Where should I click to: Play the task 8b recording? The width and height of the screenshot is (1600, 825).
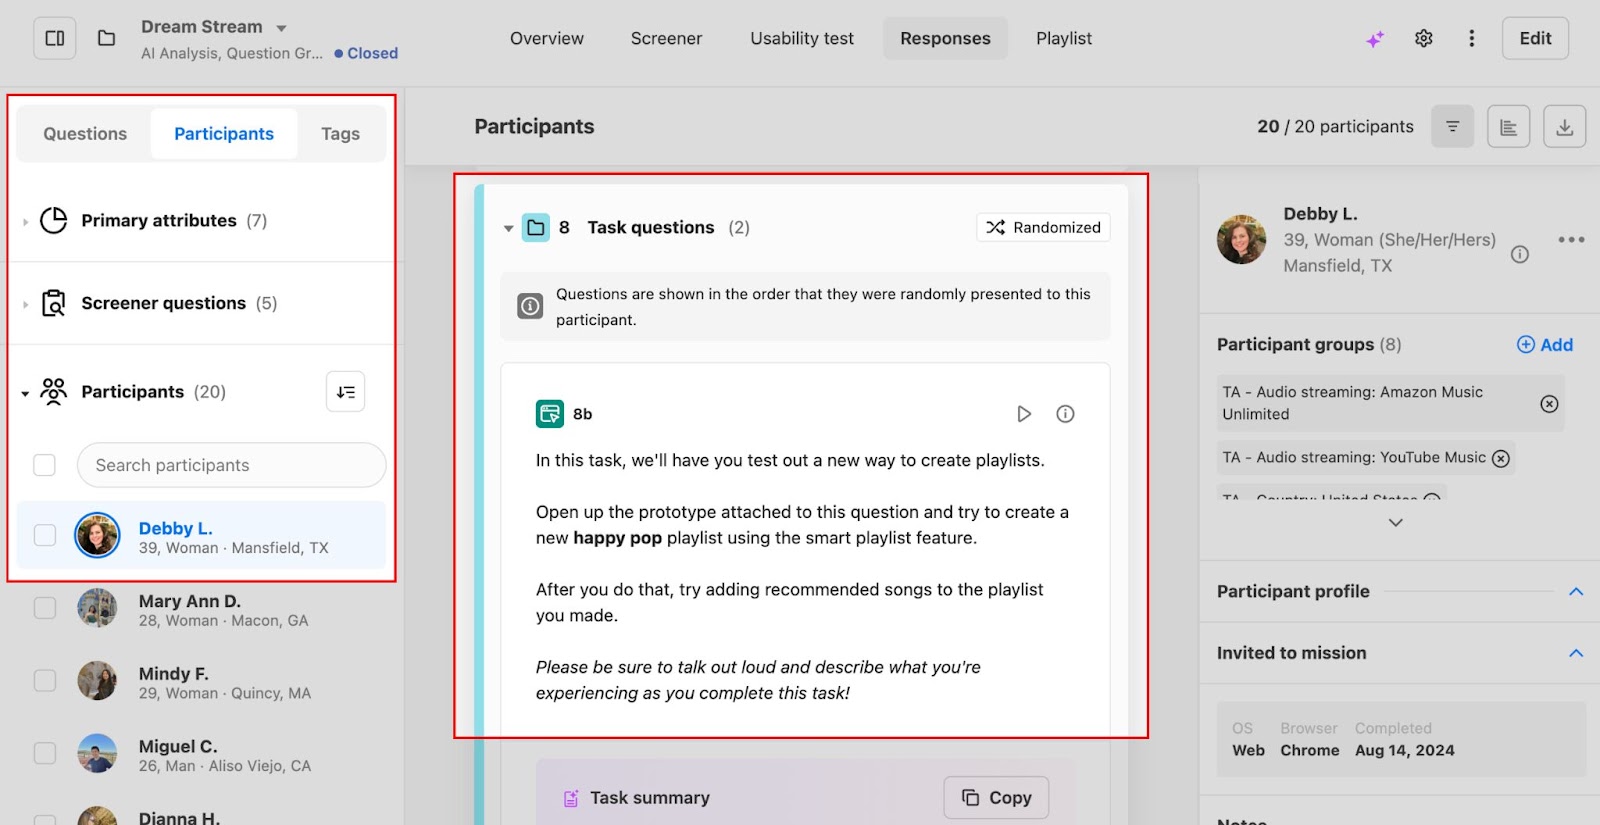tap(1023, 414)
